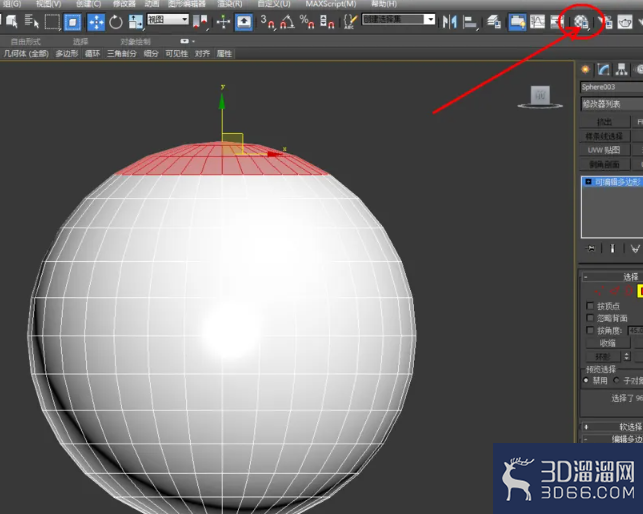Viewport: 643px width, 514px height.
Task: Expand 三角剖分 ribbon panel
Action: 121,53
